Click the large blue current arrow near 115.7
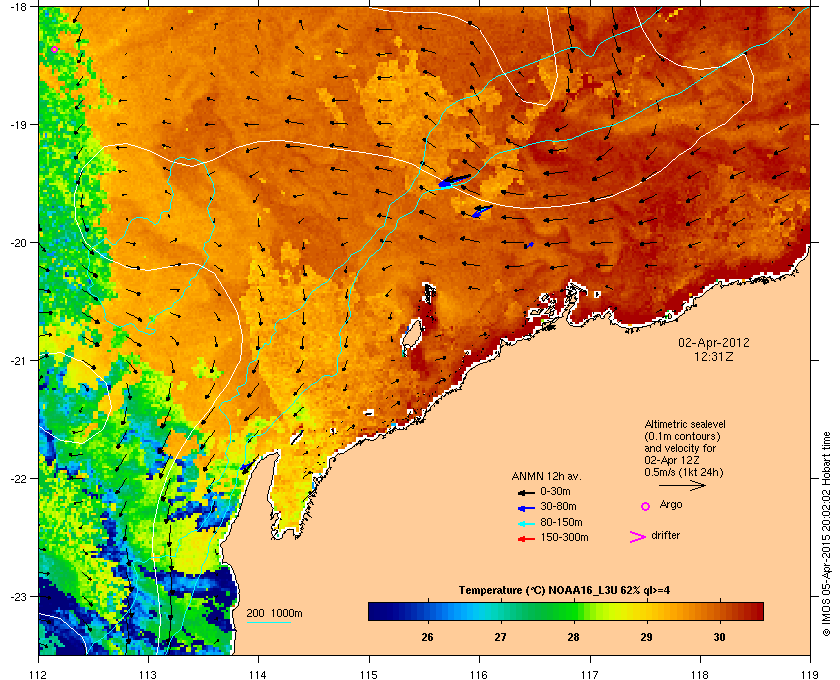The width and height of the screenshot is (840, 680). tap(454, 181)
